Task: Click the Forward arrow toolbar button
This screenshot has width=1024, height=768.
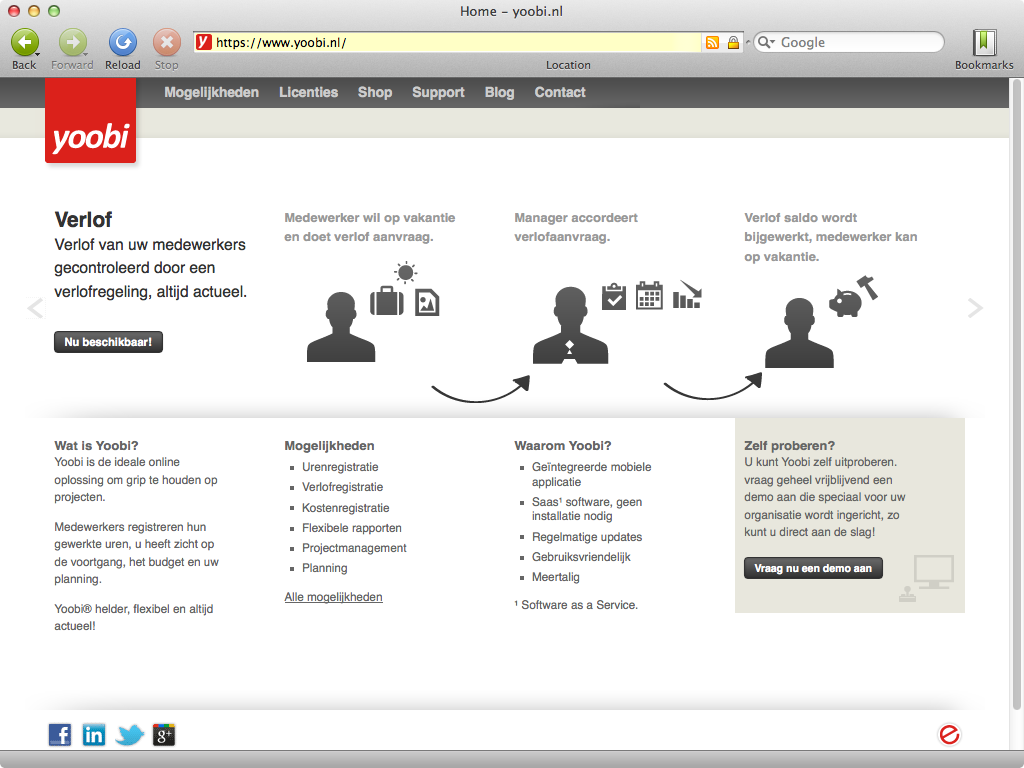Action: tap(72, 43)
